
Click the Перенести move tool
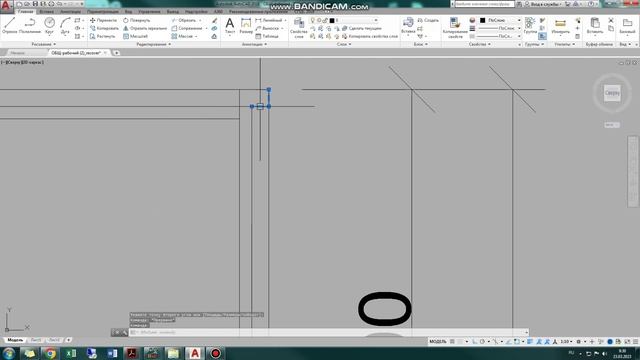(104, 20)
